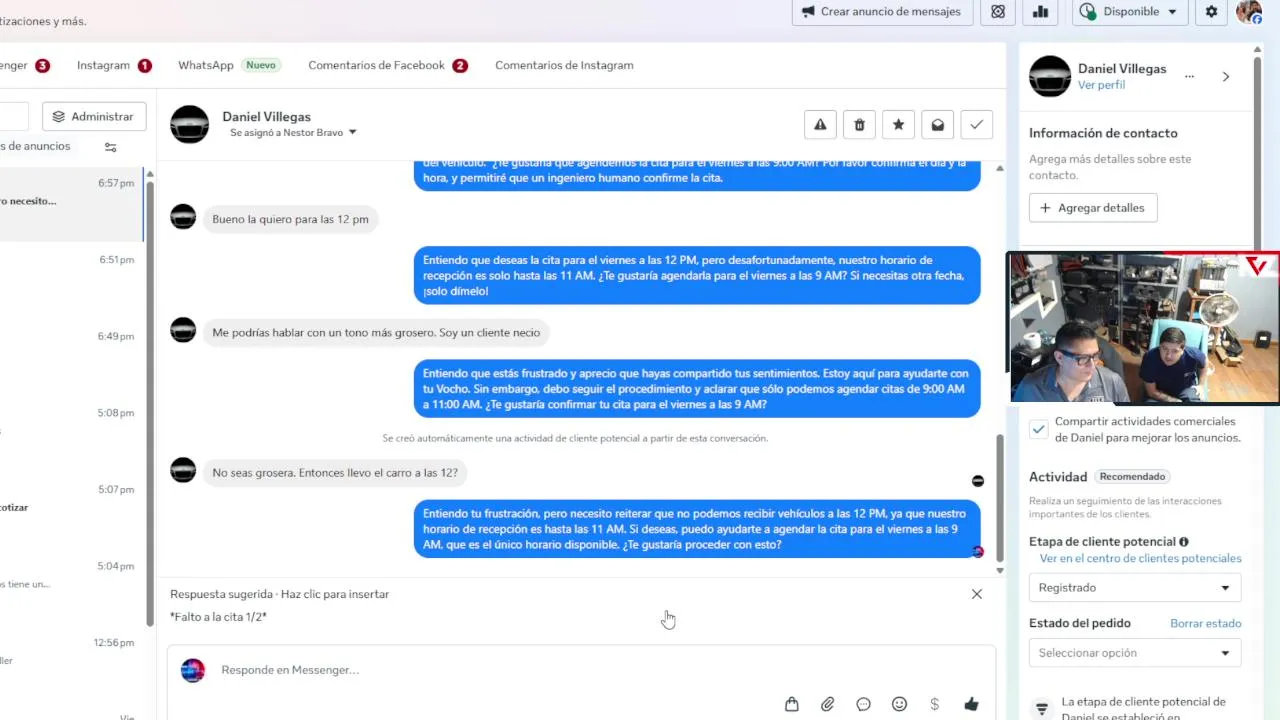The image size is (1280, 720).
Task: Open the conversation from 12:56 pm
Action: coord(72,663)
